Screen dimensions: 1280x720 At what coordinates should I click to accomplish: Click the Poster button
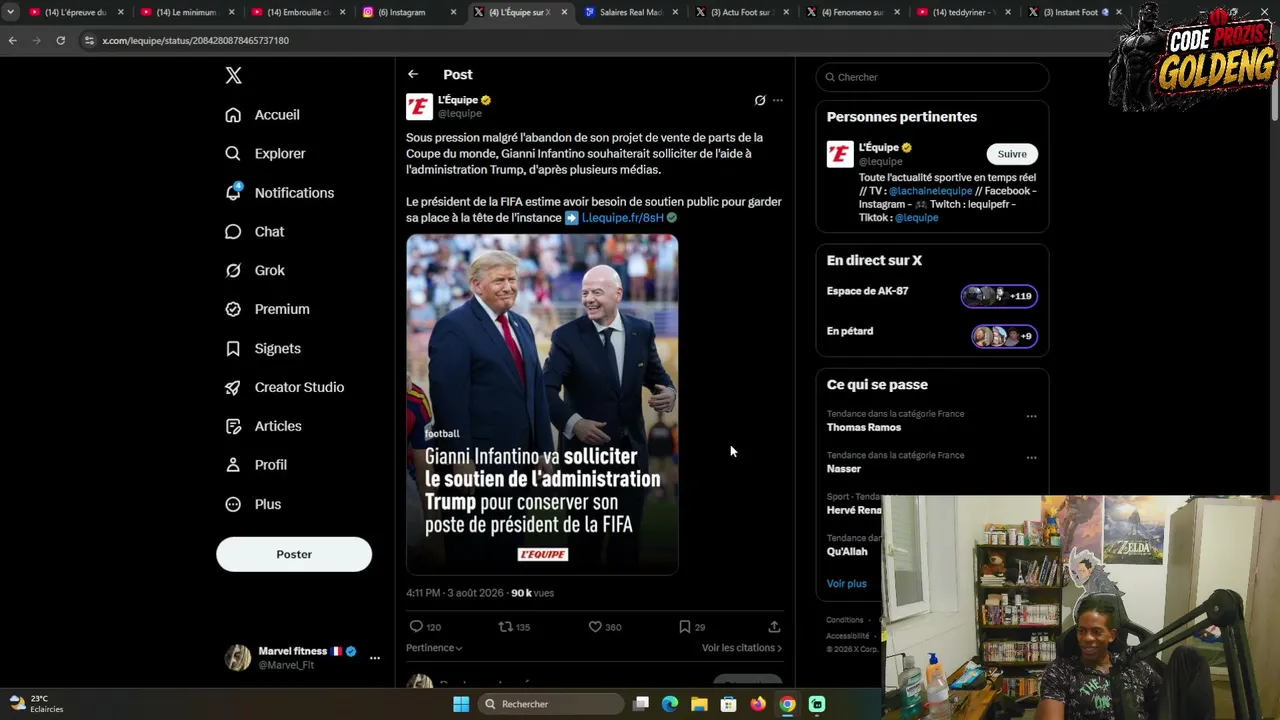click(x=294, y=554)
